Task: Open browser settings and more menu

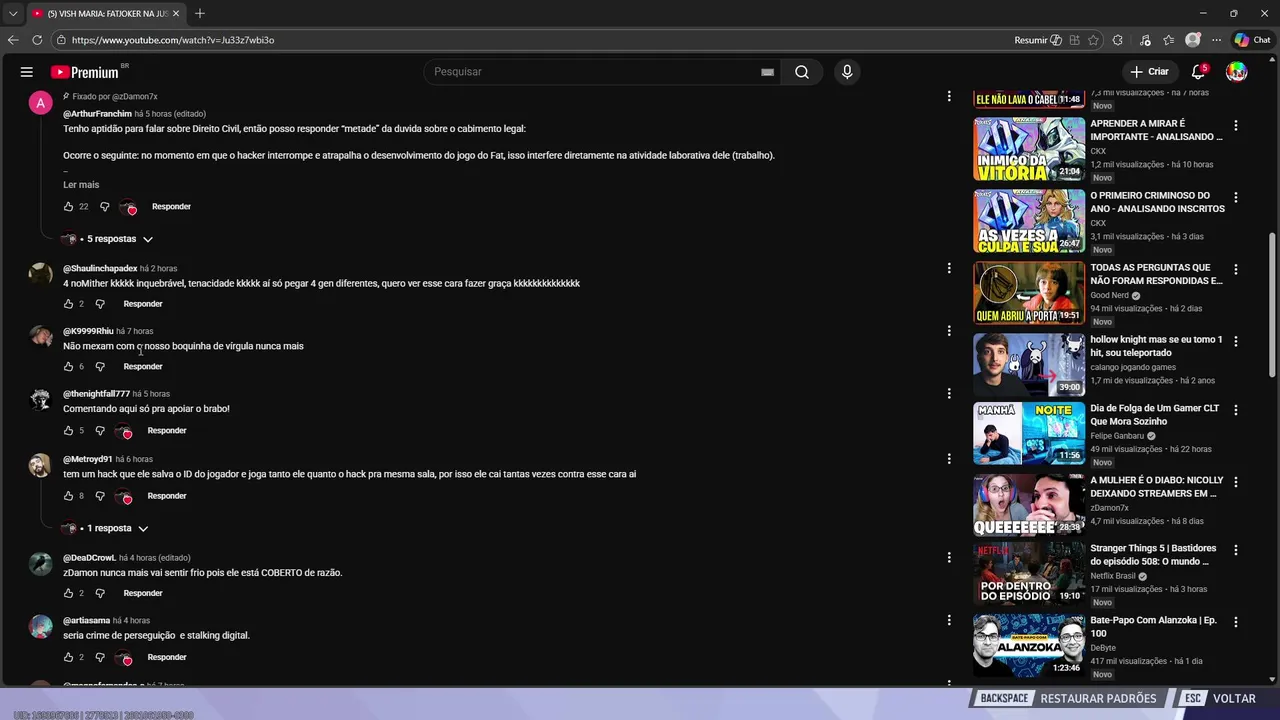Action: pos(1216,40)
